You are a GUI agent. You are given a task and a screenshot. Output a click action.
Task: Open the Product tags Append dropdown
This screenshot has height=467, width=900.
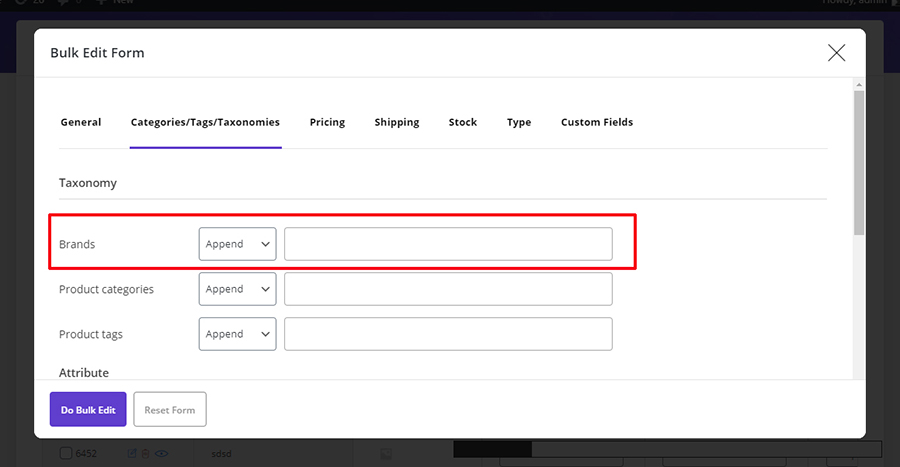(238, 334)
